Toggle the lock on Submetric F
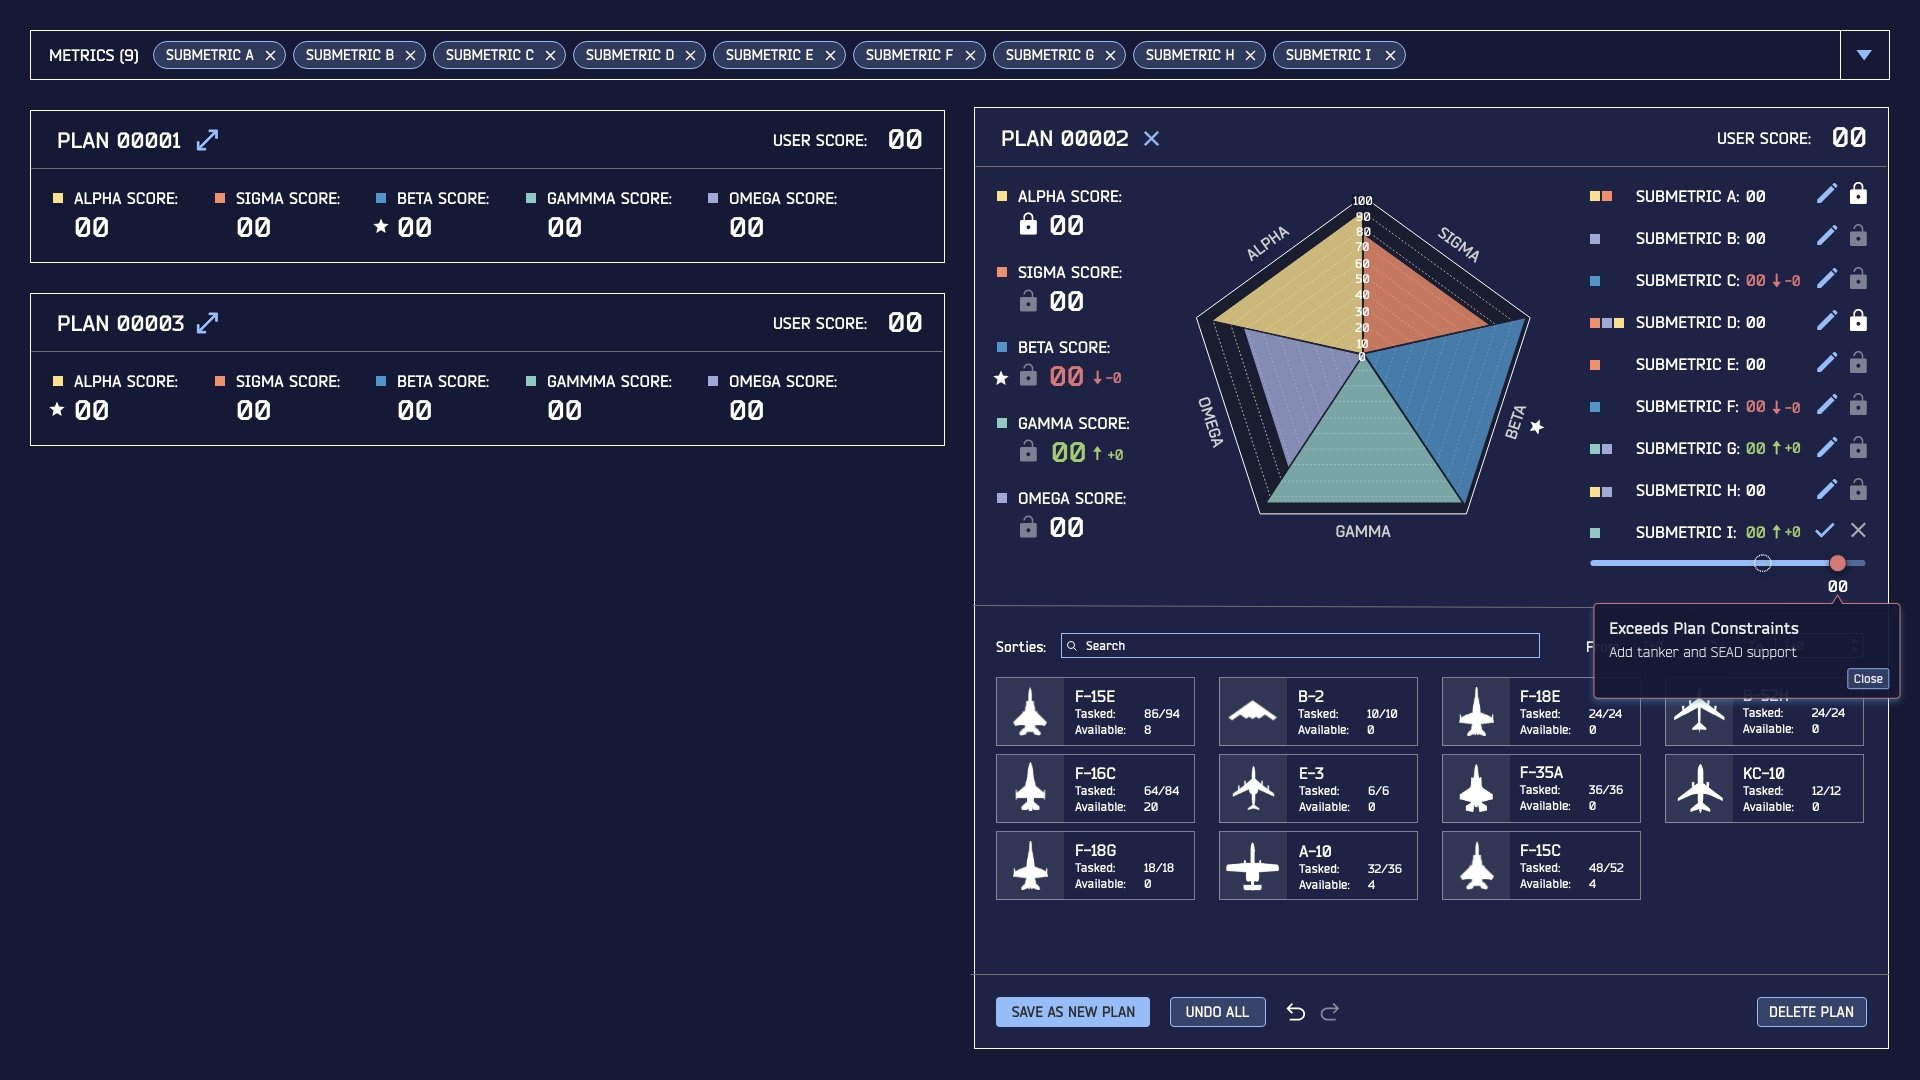Screen dimensions: 1920x1080 coord(1858,404)
